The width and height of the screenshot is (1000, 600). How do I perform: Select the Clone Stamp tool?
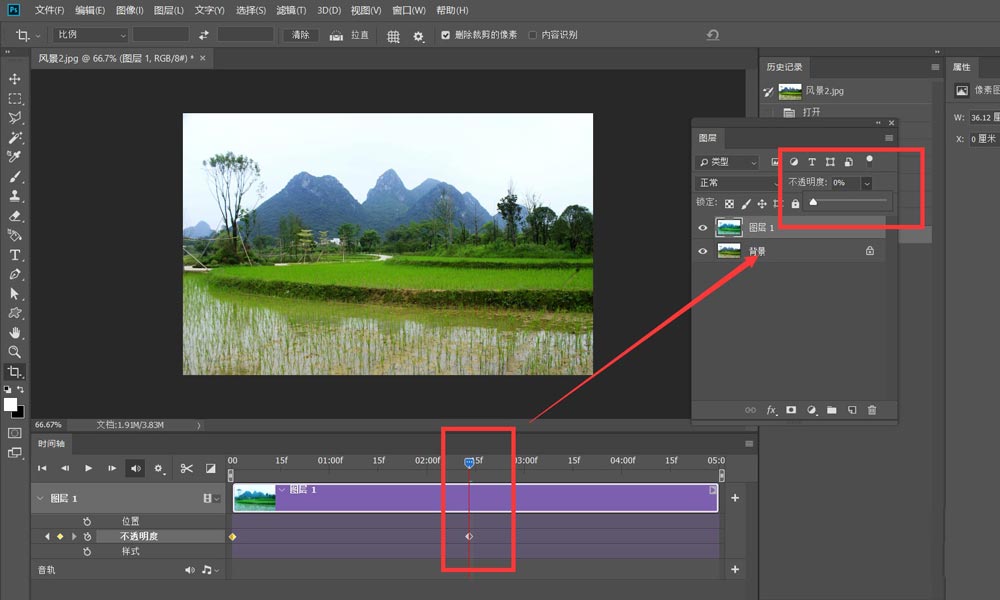[14, 196]
